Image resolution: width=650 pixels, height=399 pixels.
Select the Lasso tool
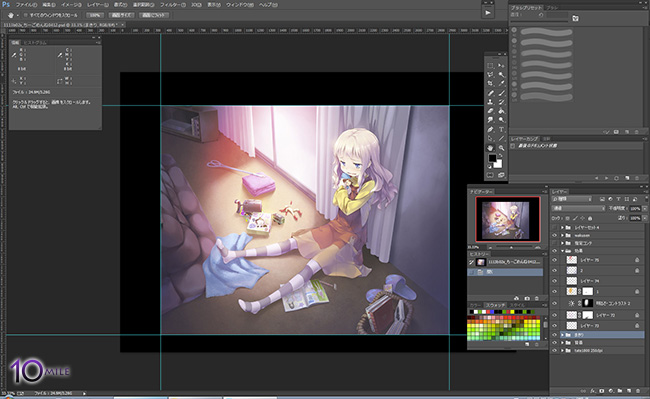point(490,75)
